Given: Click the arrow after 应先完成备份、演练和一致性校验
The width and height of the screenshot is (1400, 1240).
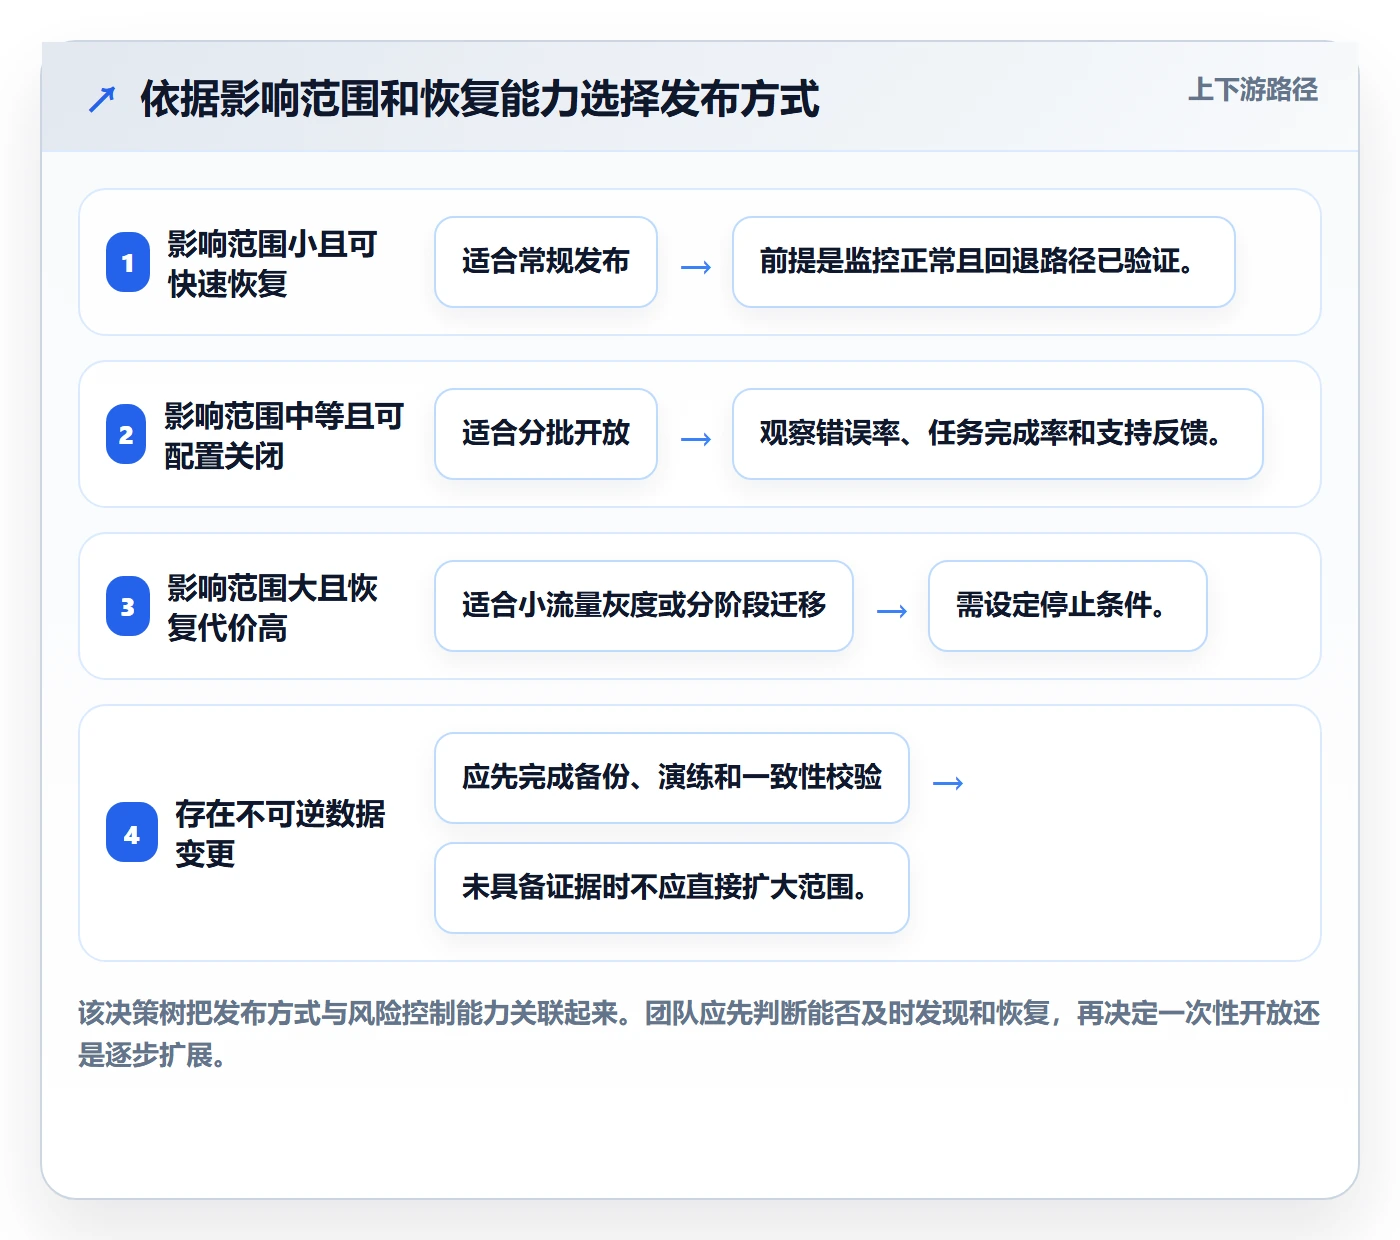Looking at the screenshot, I should 948,783.
